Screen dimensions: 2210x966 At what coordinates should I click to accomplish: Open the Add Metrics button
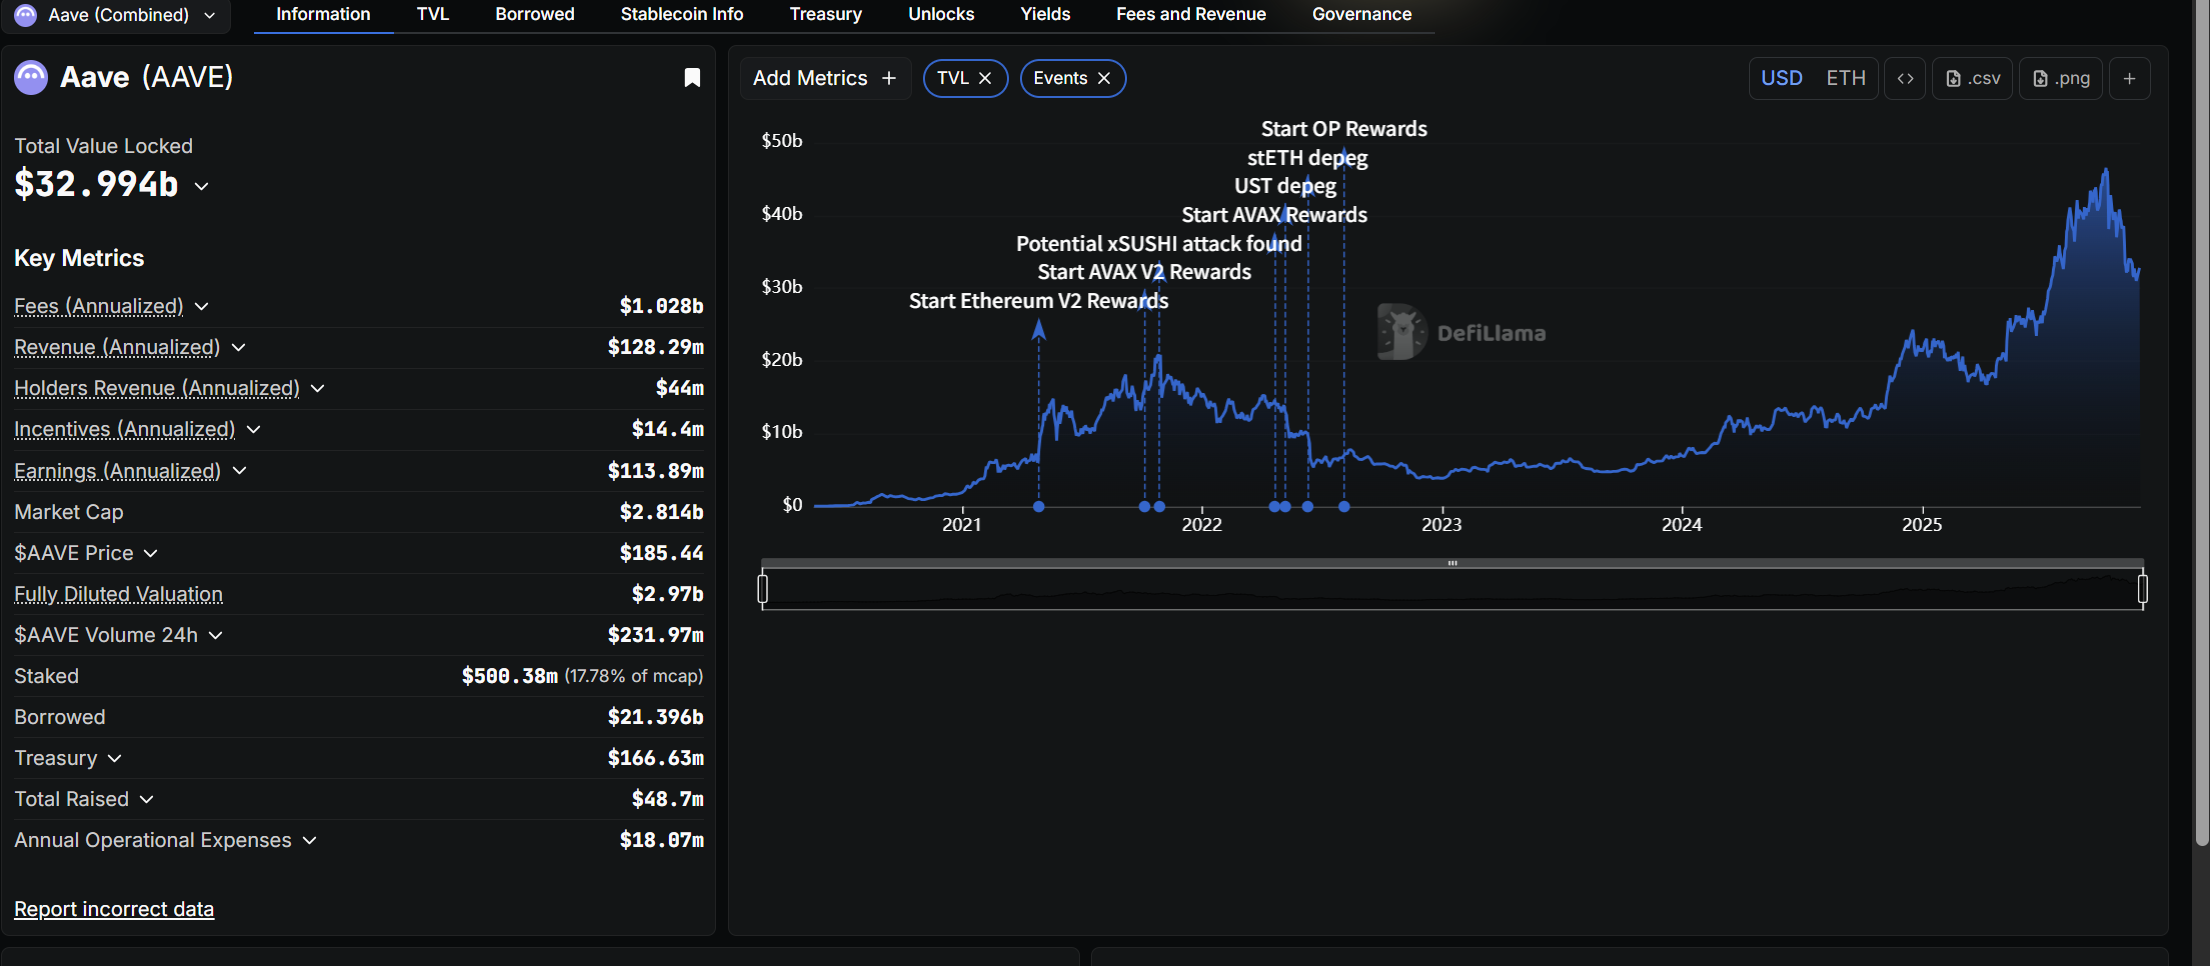pyautogui.click(x=824, y=78)
